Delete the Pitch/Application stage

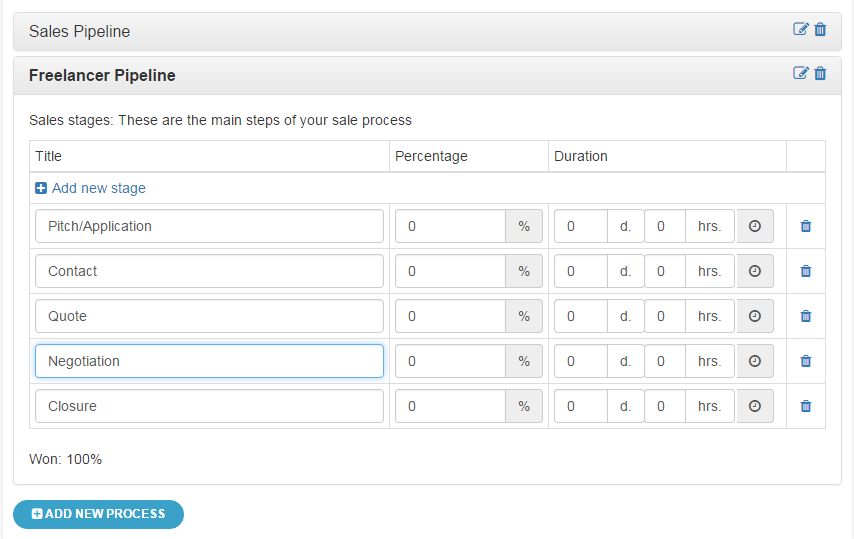pos(806,226)
